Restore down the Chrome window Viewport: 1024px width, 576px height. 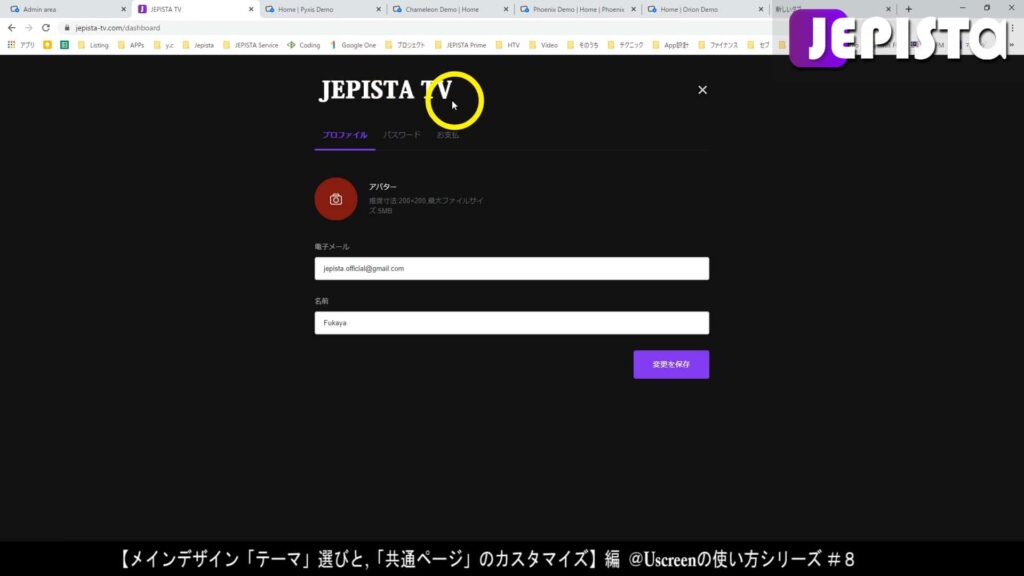pyautogui.click(x=987, y=8)
